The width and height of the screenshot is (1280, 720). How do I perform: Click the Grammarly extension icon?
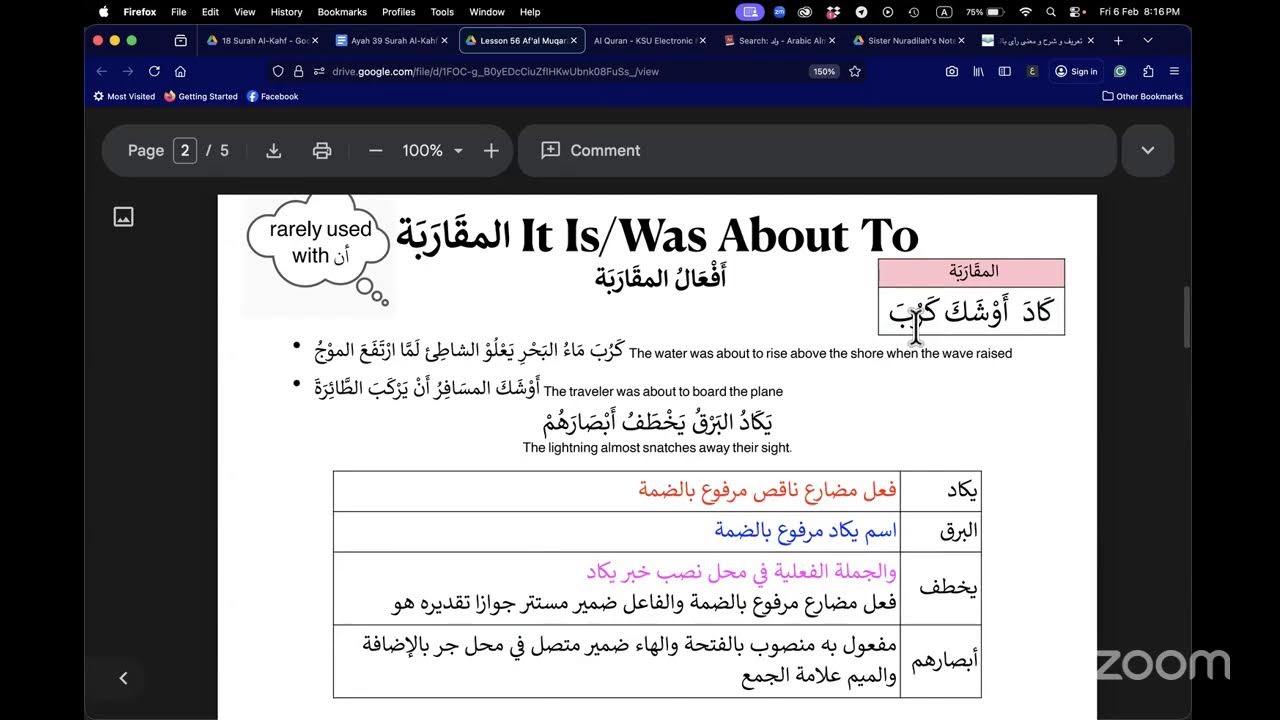coord(1120,71)
